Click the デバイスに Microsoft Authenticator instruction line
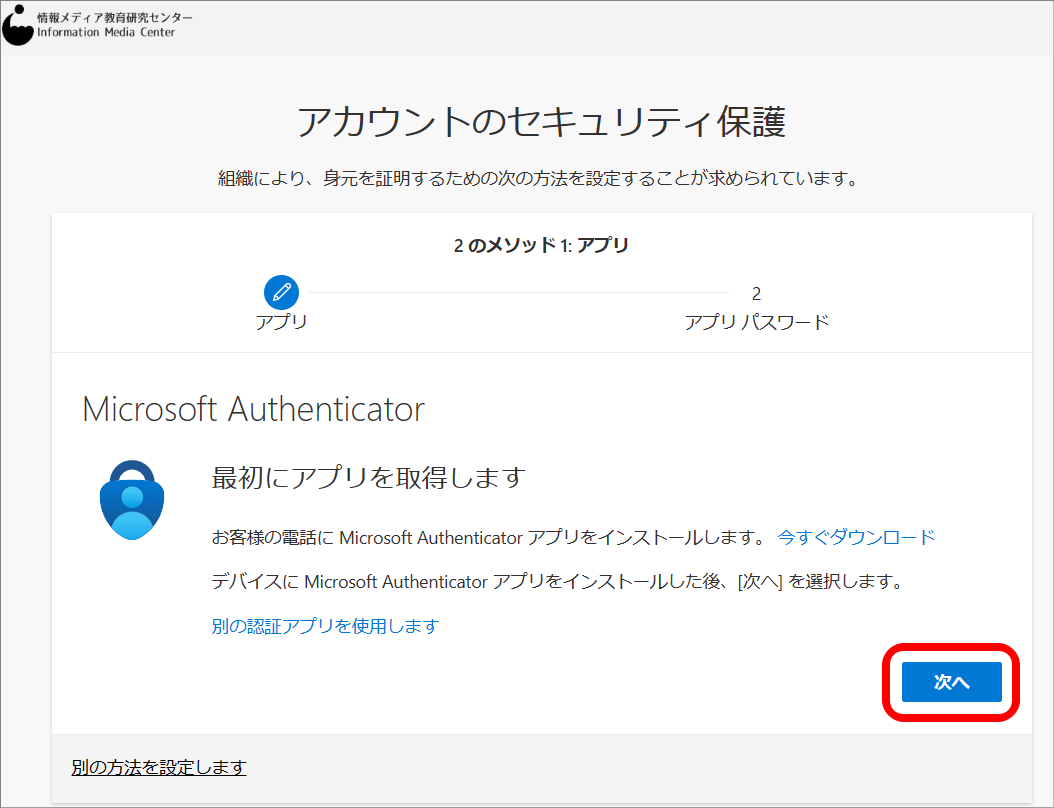 (x=558, y=581)
